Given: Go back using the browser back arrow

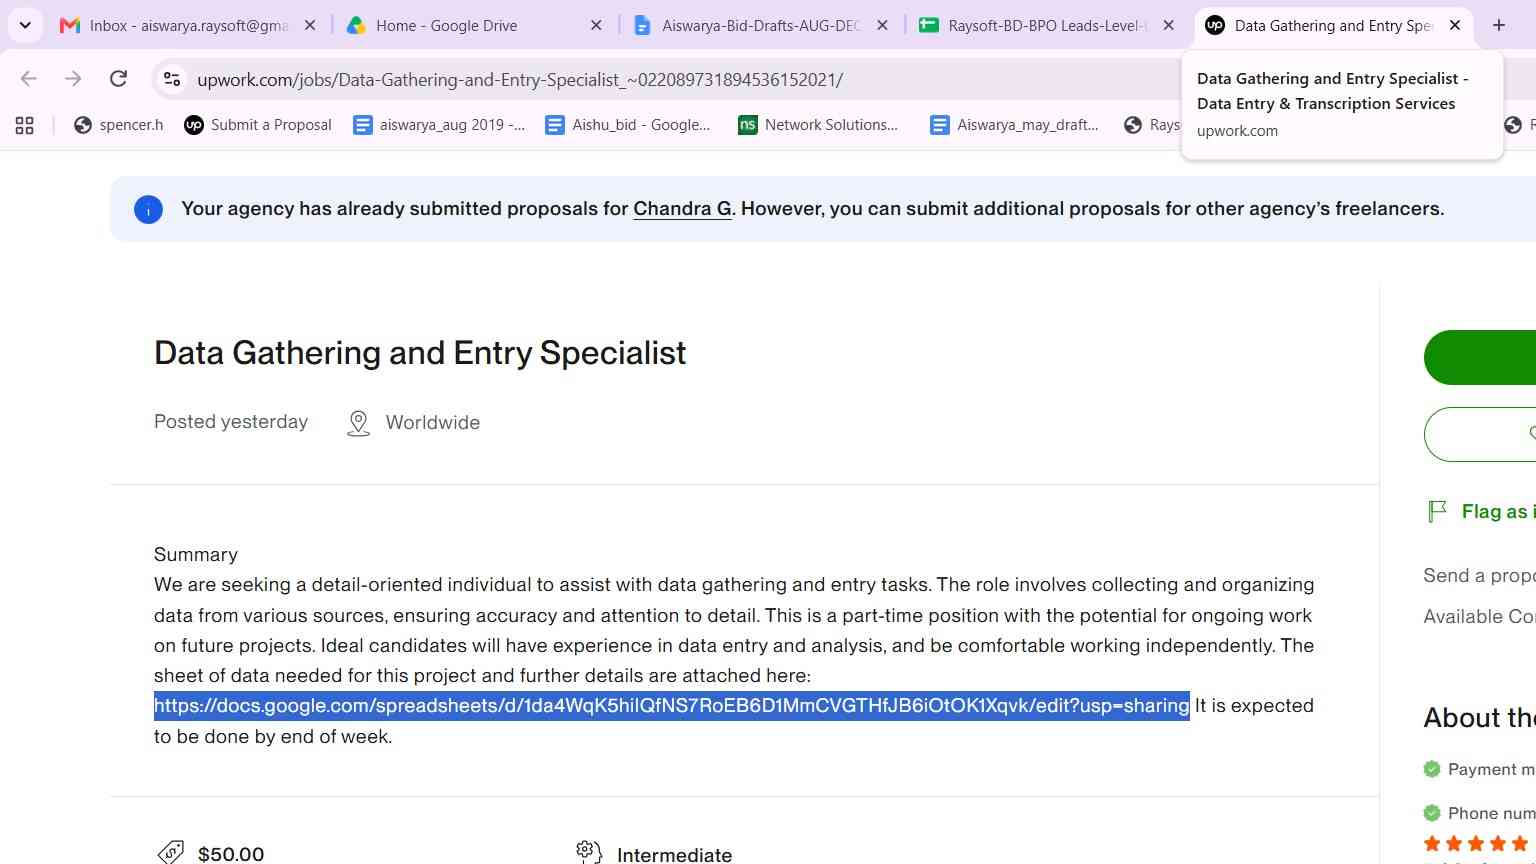Looking at the screenshot, I should point(28,79).
